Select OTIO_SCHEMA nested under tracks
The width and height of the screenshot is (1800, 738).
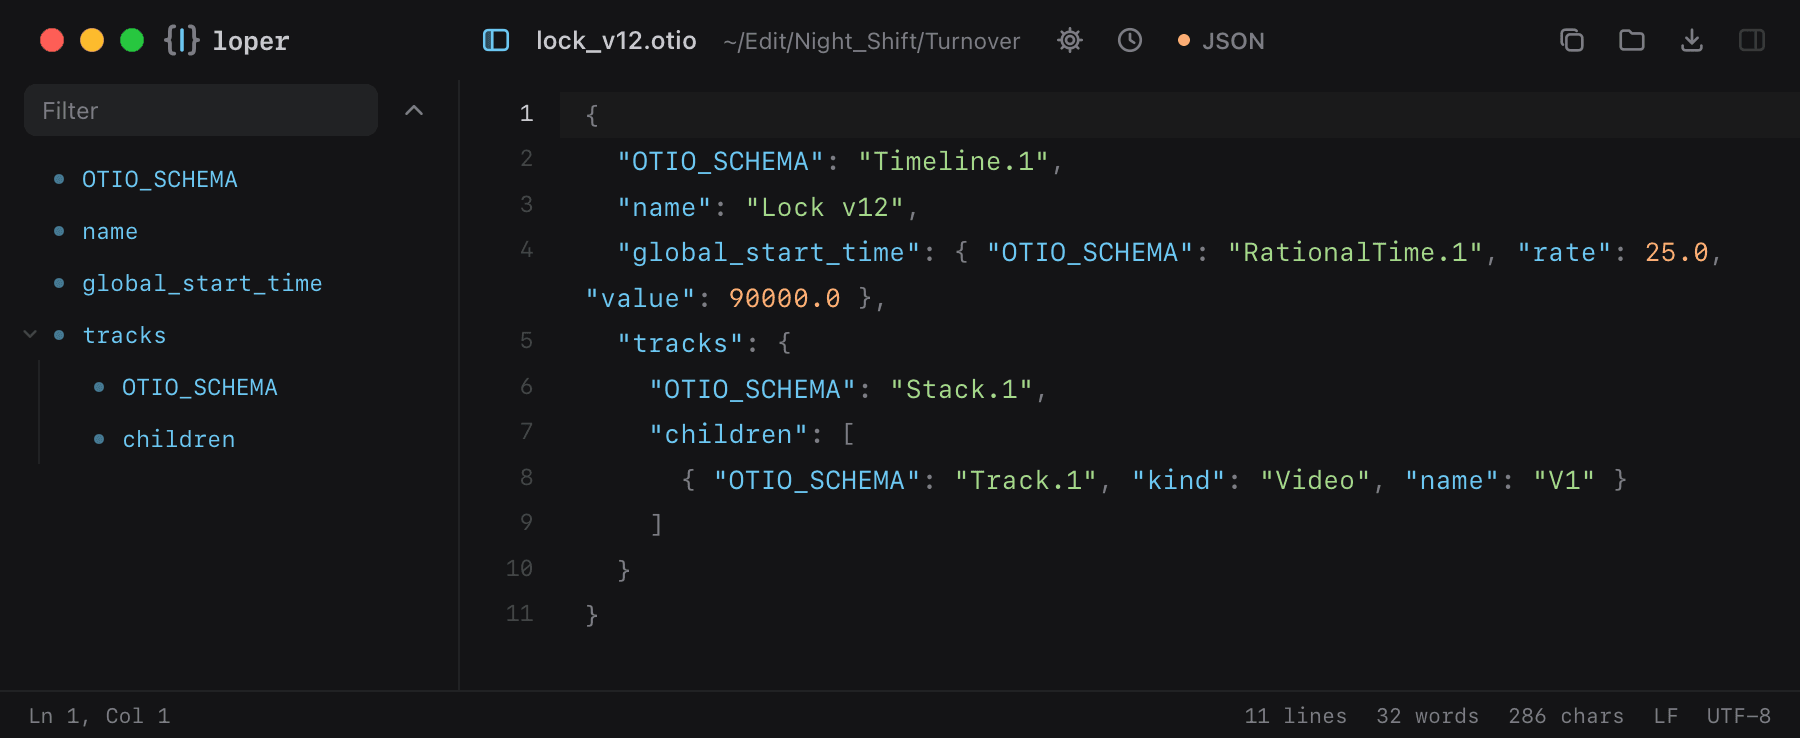[x=200, y=387]
